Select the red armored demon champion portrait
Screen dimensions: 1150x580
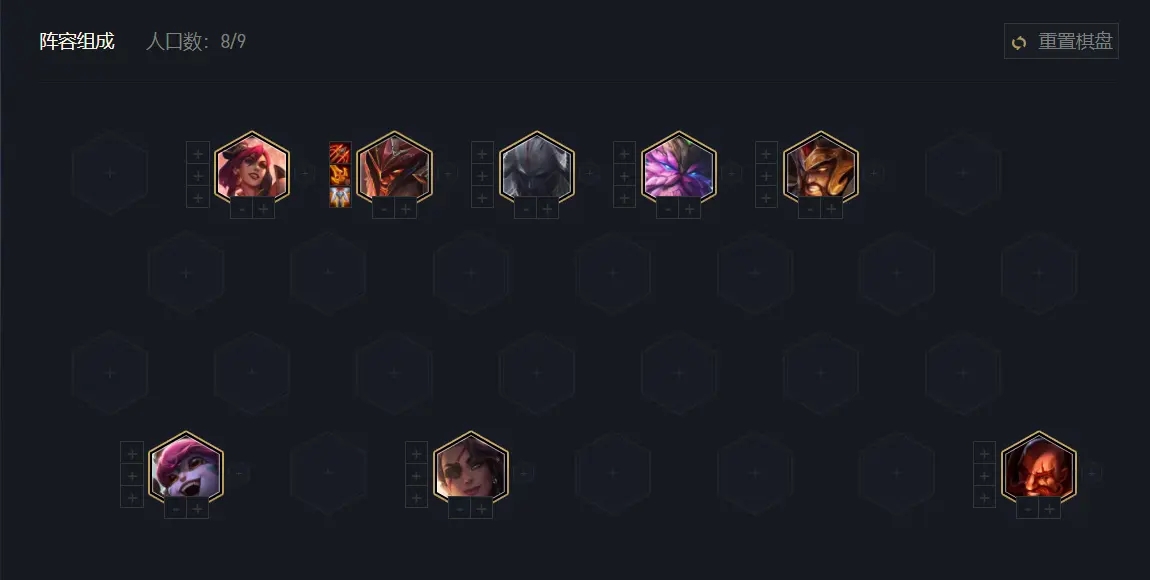pos(394,168)
